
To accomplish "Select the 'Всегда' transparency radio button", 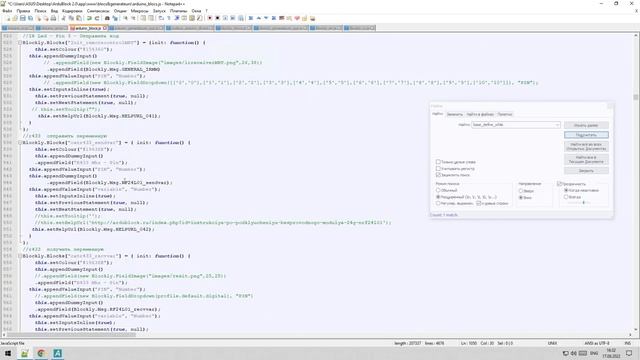I will (566, 197).
